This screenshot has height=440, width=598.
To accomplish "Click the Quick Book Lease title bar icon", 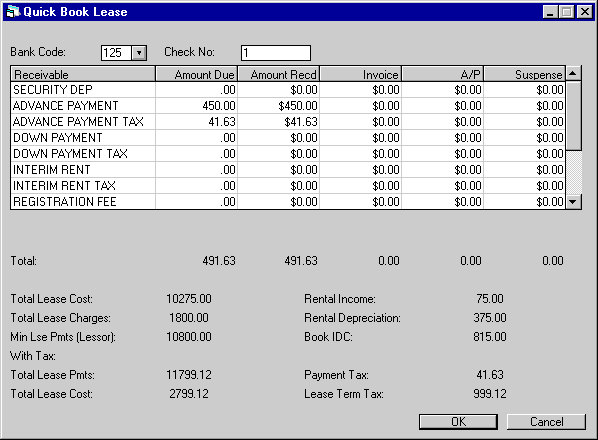I will point(13,12).
